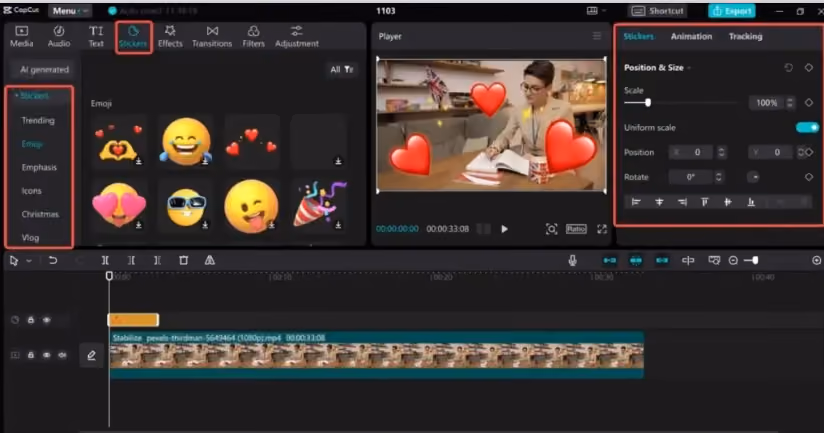
Task: Click the Rotate value stepper arrows
Action: [x=718, y=177]
